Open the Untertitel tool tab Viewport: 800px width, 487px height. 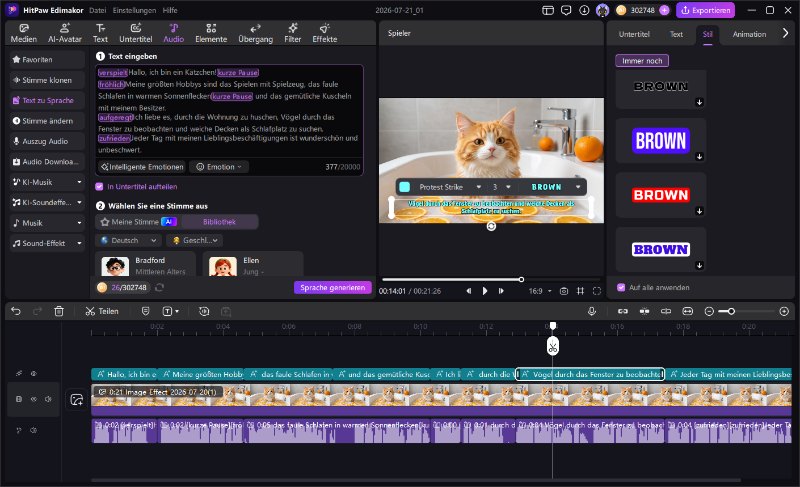point(136,33)
